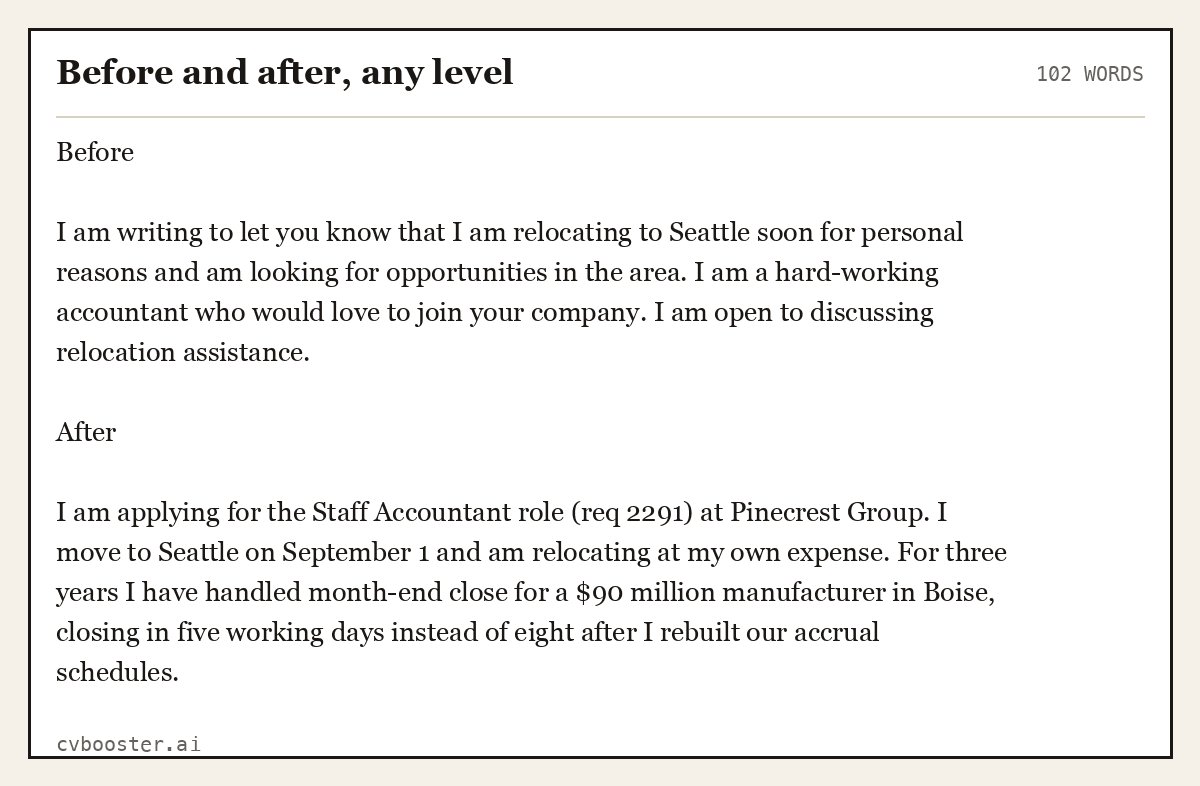Screen dimensions: 1200x786
Task: Click '(req 2291)' in the After paragraph
Action: 631,512
